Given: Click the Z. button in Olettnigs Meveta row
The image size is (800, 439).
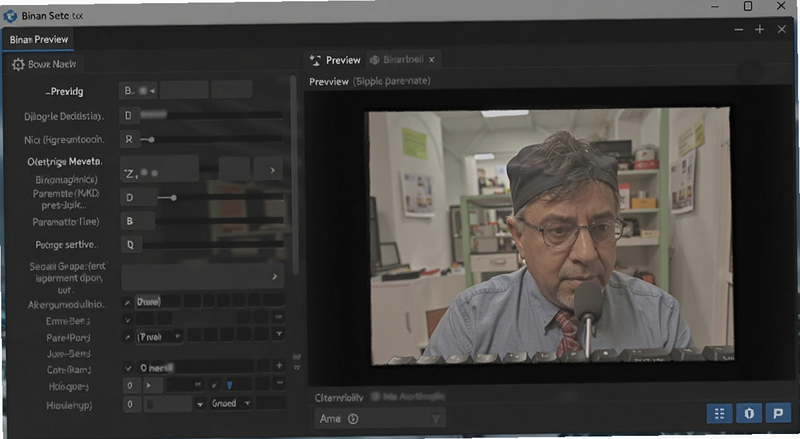Looking at the screenshot, I should tap(159, 169).
